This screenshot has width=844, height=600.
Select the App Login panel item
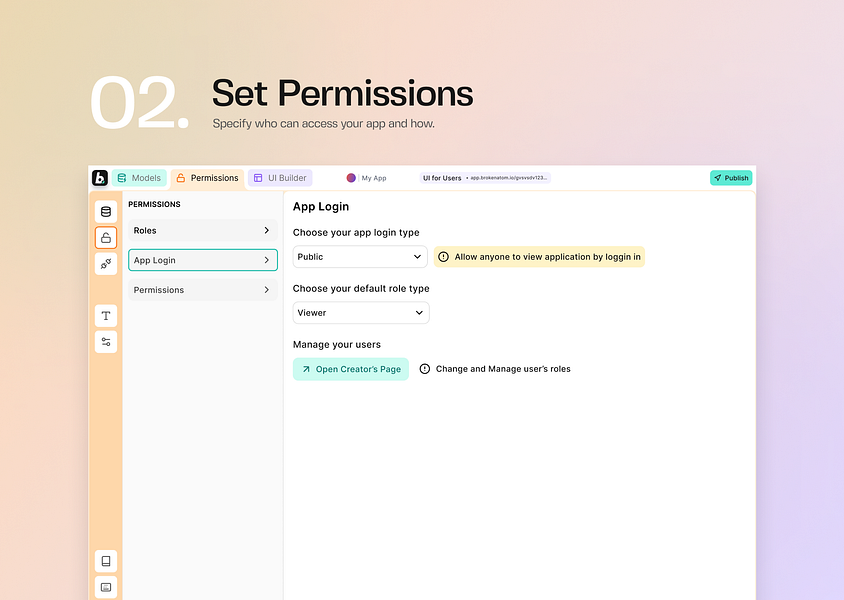tap(203, 260)
